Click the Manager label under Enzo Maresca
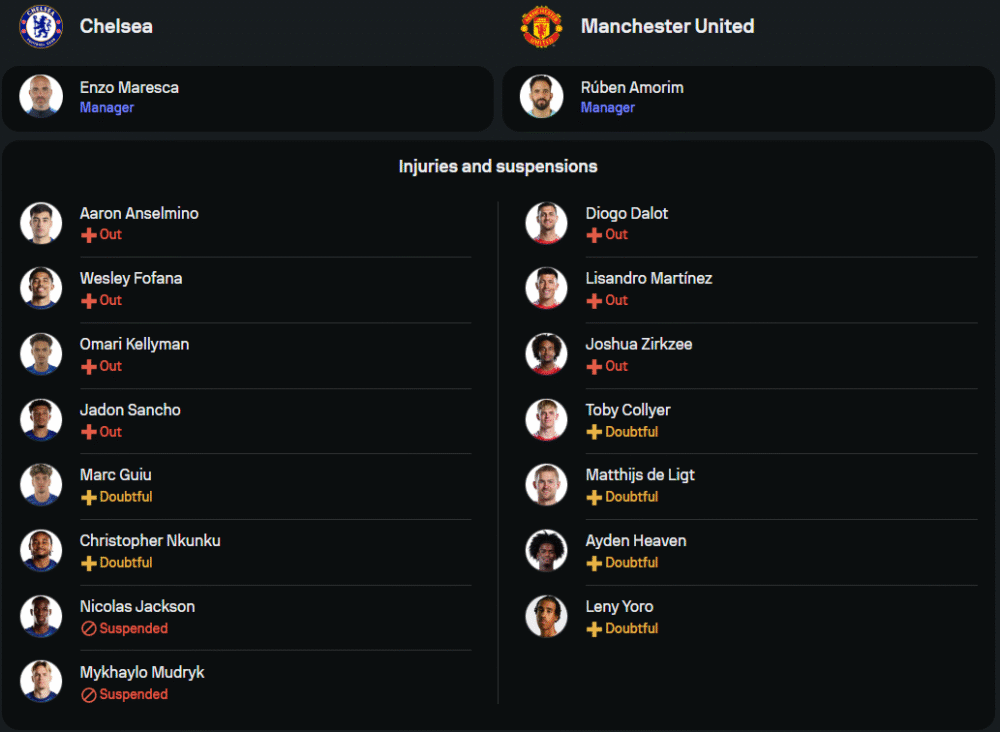This screenshot has width=1000, height=732. [x=107, y=108]
